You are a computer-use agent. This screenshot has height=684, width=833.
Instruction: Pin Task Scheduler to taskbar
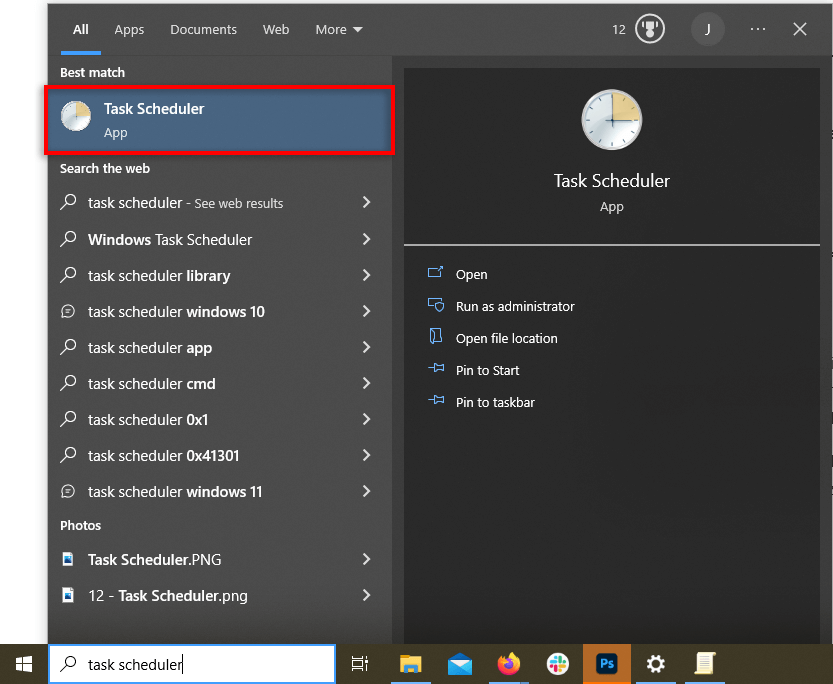point(494,403)
